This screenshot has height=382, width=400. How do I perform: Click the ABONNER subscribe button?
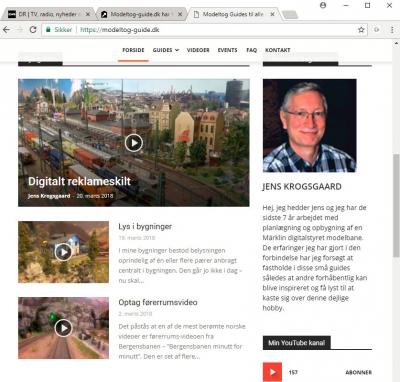point(359,372)
